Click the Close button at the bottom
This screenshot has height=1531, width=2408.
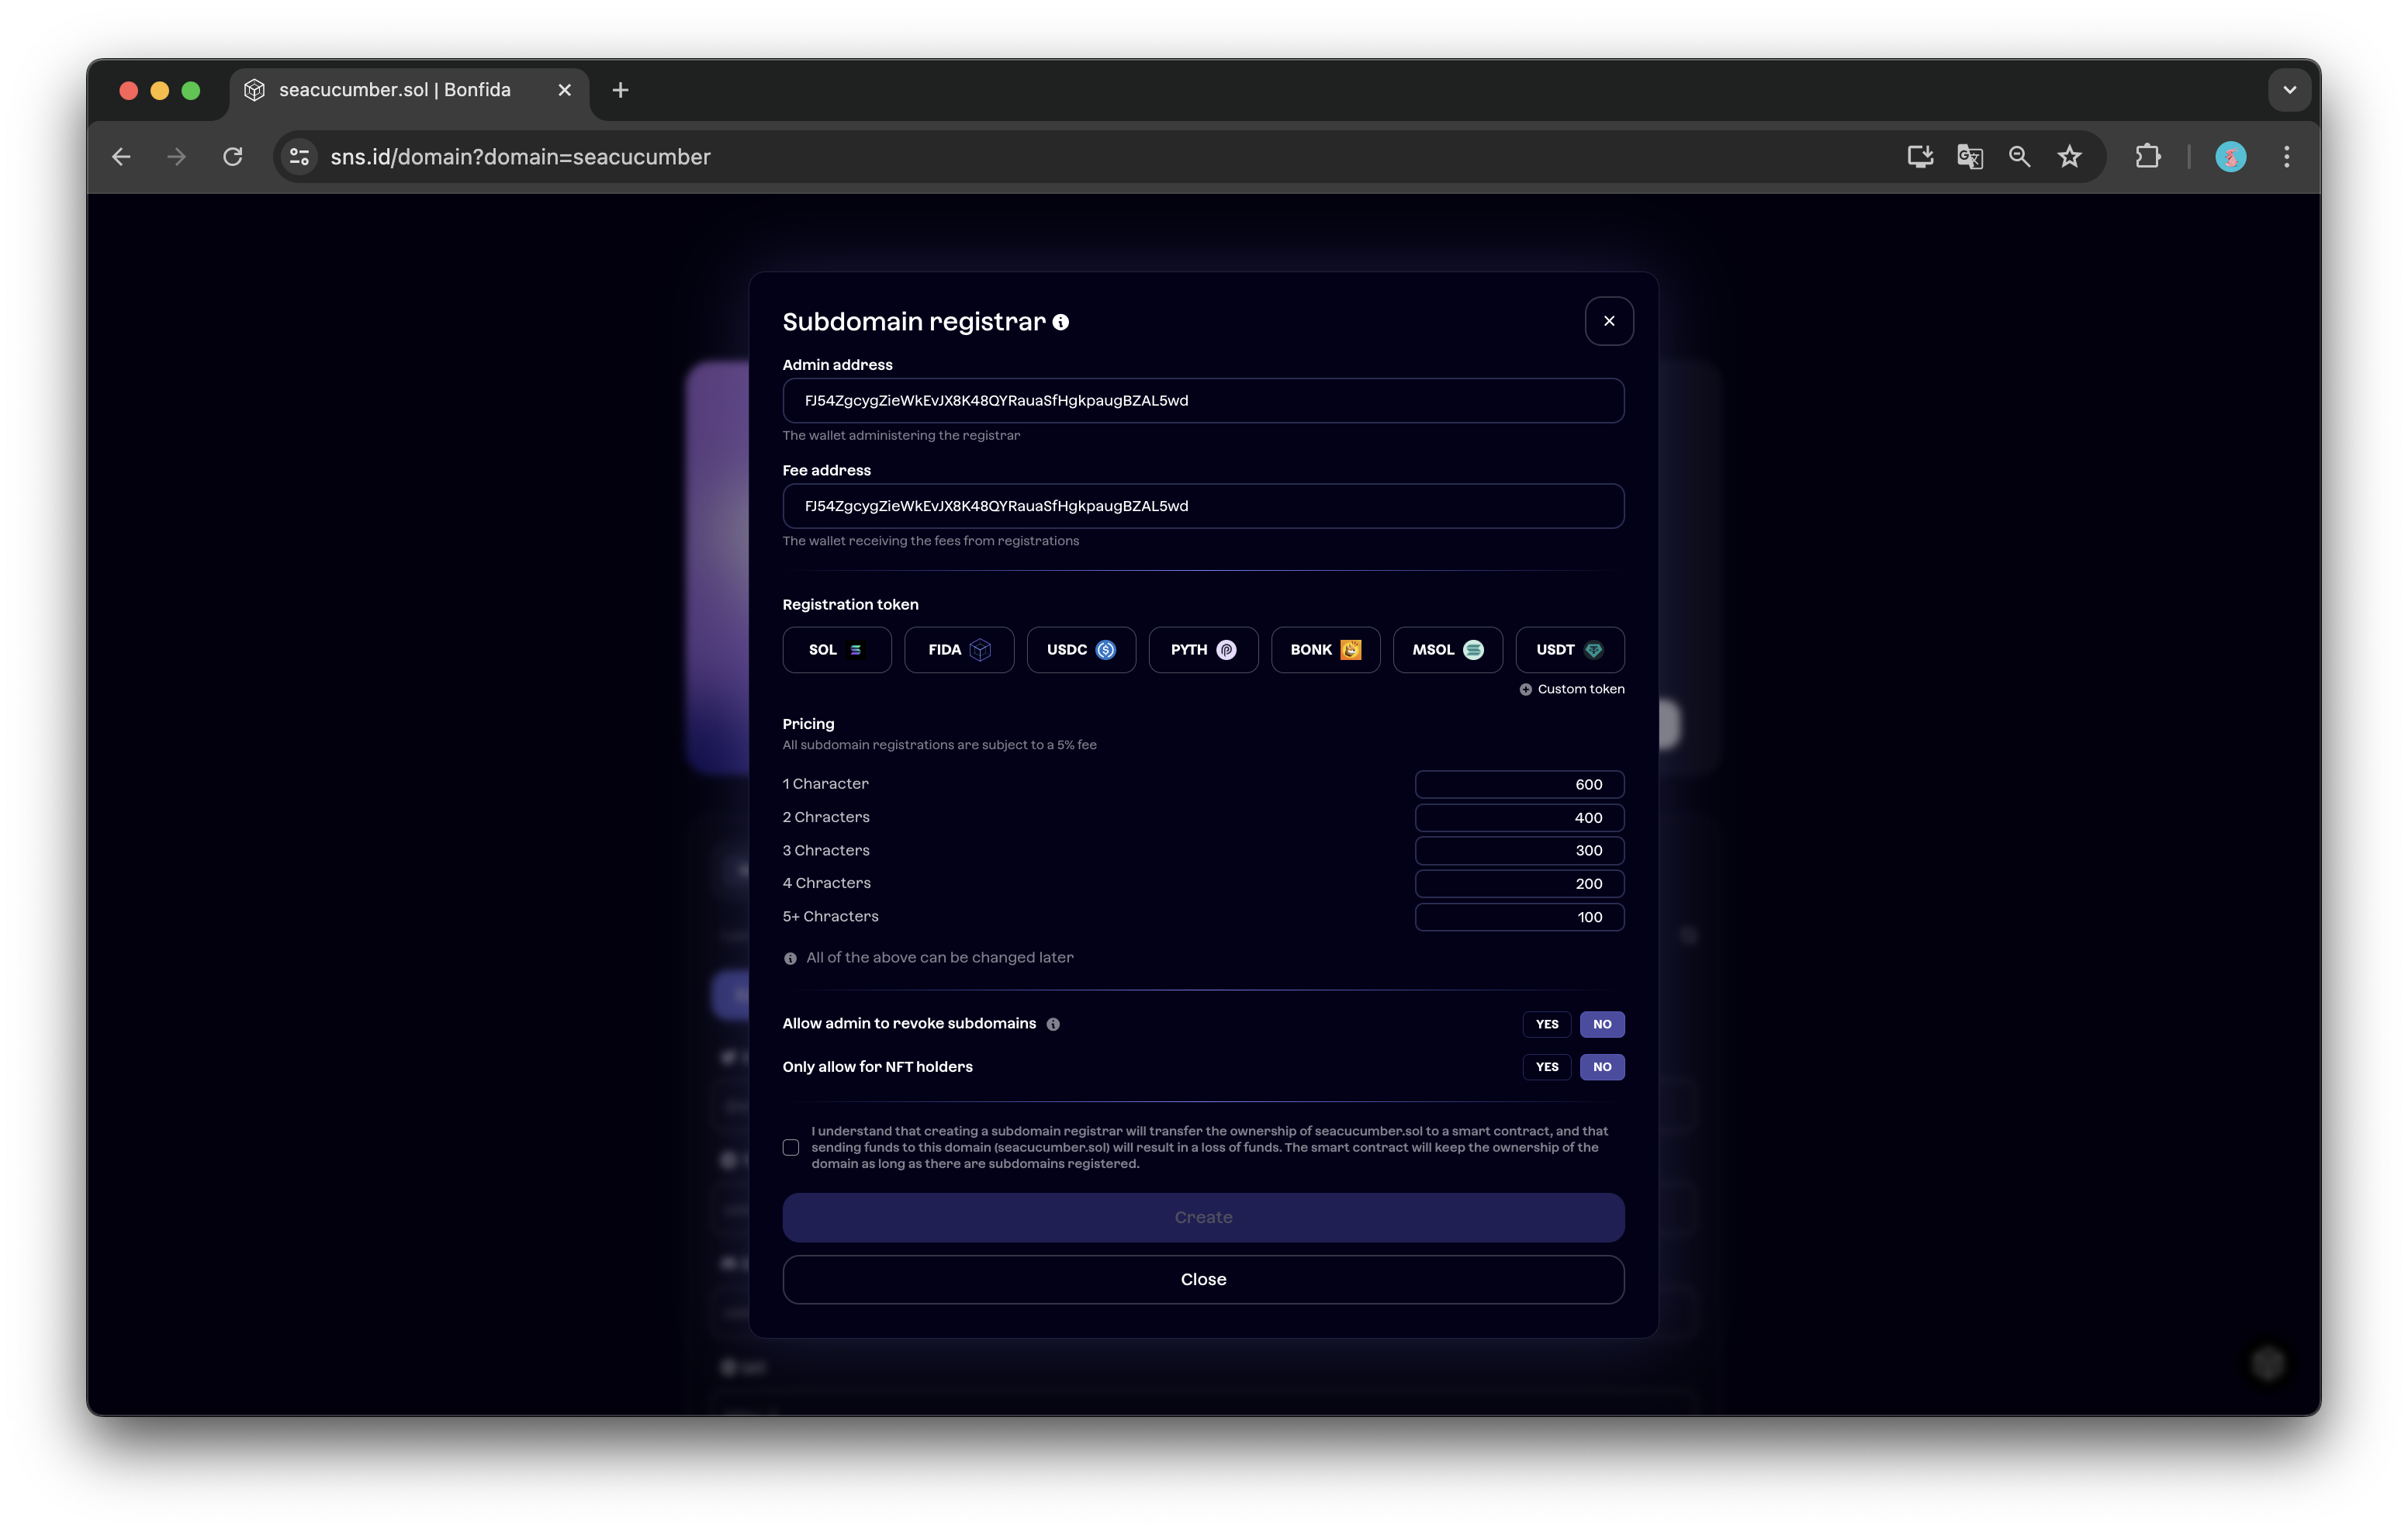click(1203, 1279)
